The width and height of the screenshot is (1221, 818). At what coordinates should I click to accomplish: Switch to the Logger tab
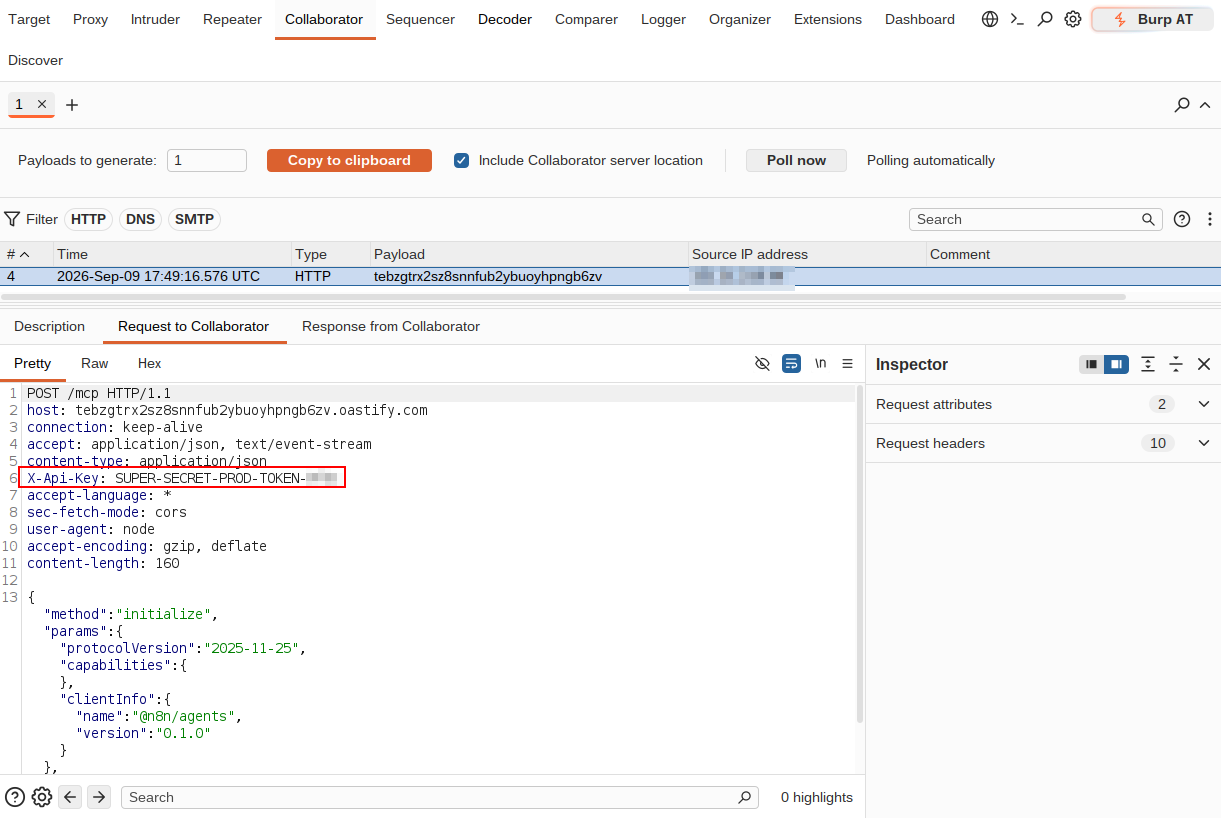pos(663,19)
